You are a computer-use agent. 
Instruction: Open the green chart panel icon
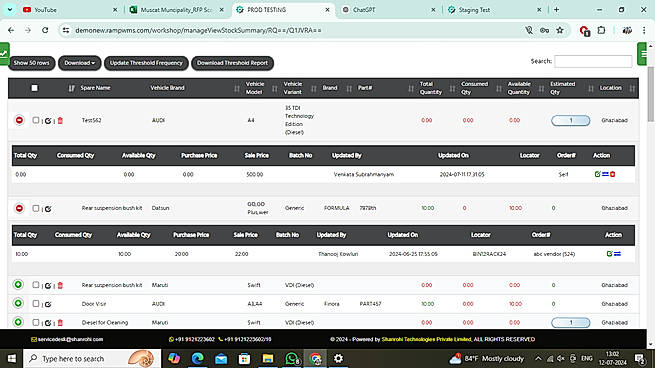(x=4, y=54)
